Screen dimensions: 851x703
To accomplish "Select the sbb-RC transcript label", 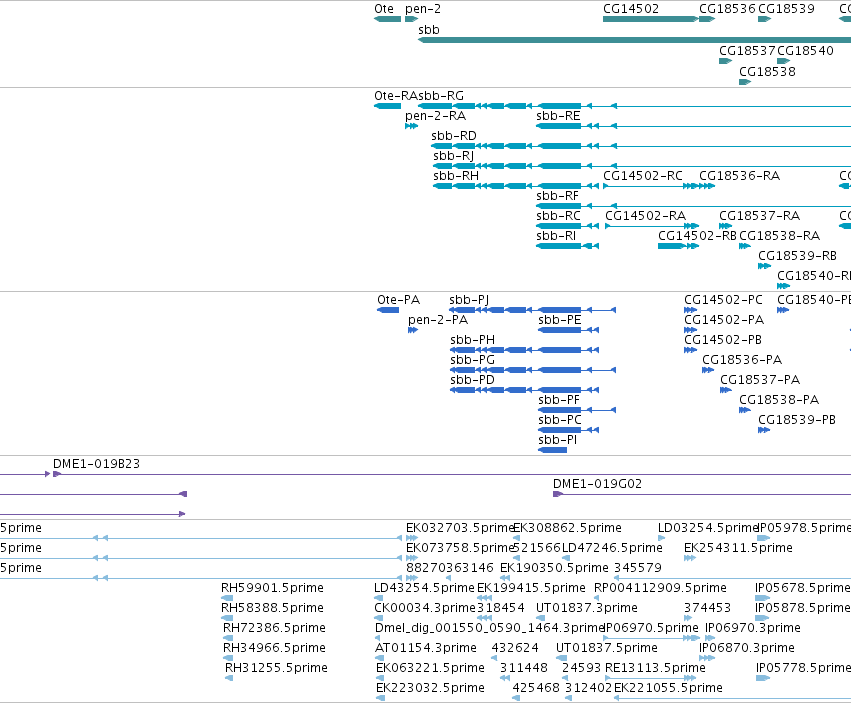I will (x=558, y=216).
